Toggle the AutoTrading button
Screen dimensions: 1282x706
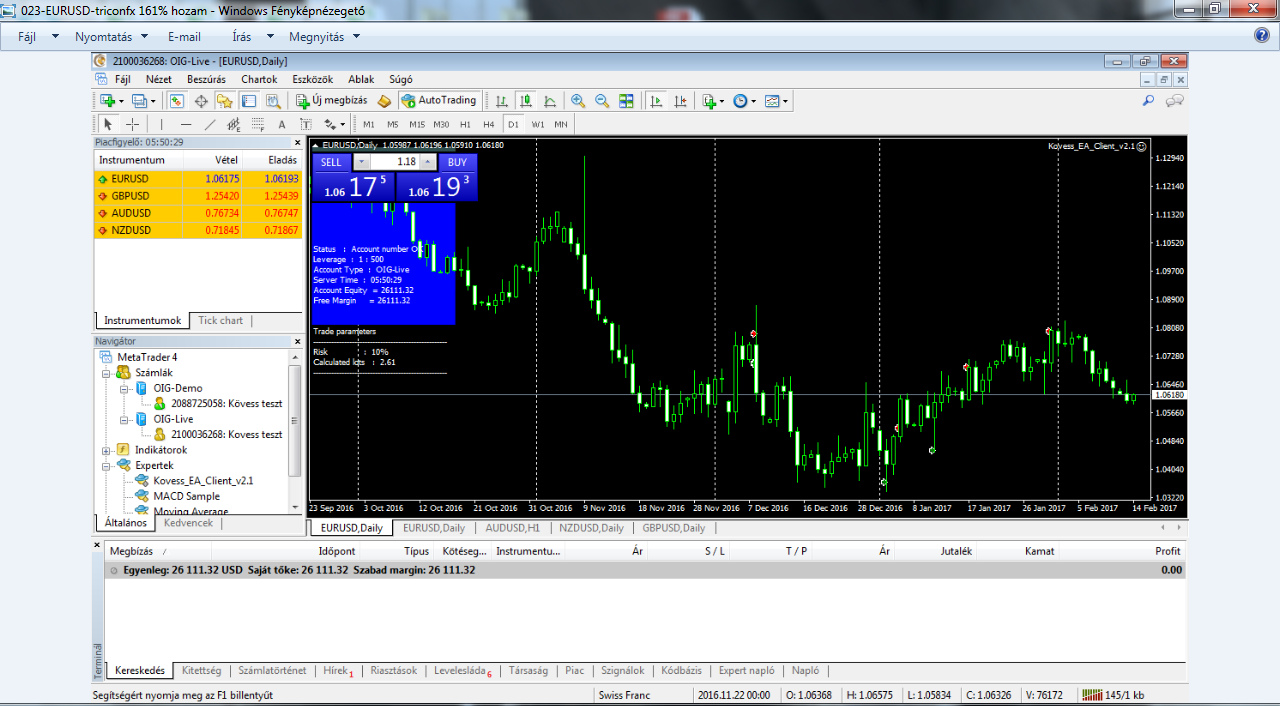point(438,101)
